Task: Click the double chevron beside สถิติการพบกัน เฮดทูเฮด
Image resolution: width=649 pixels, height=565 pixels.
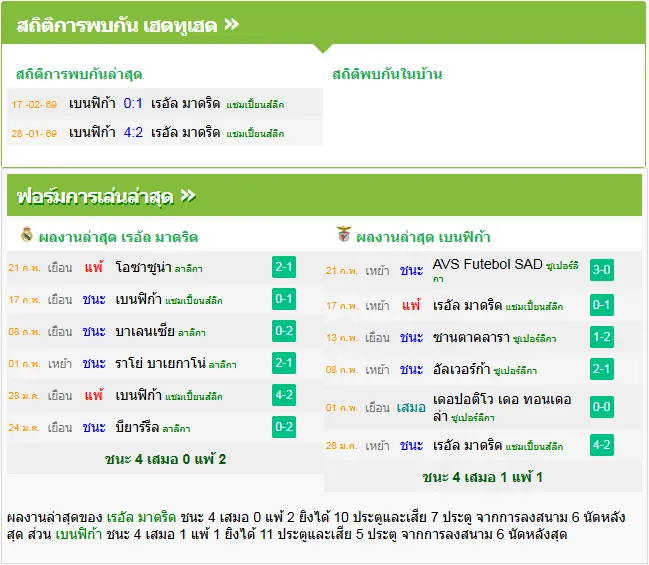Action: (231, 24)
